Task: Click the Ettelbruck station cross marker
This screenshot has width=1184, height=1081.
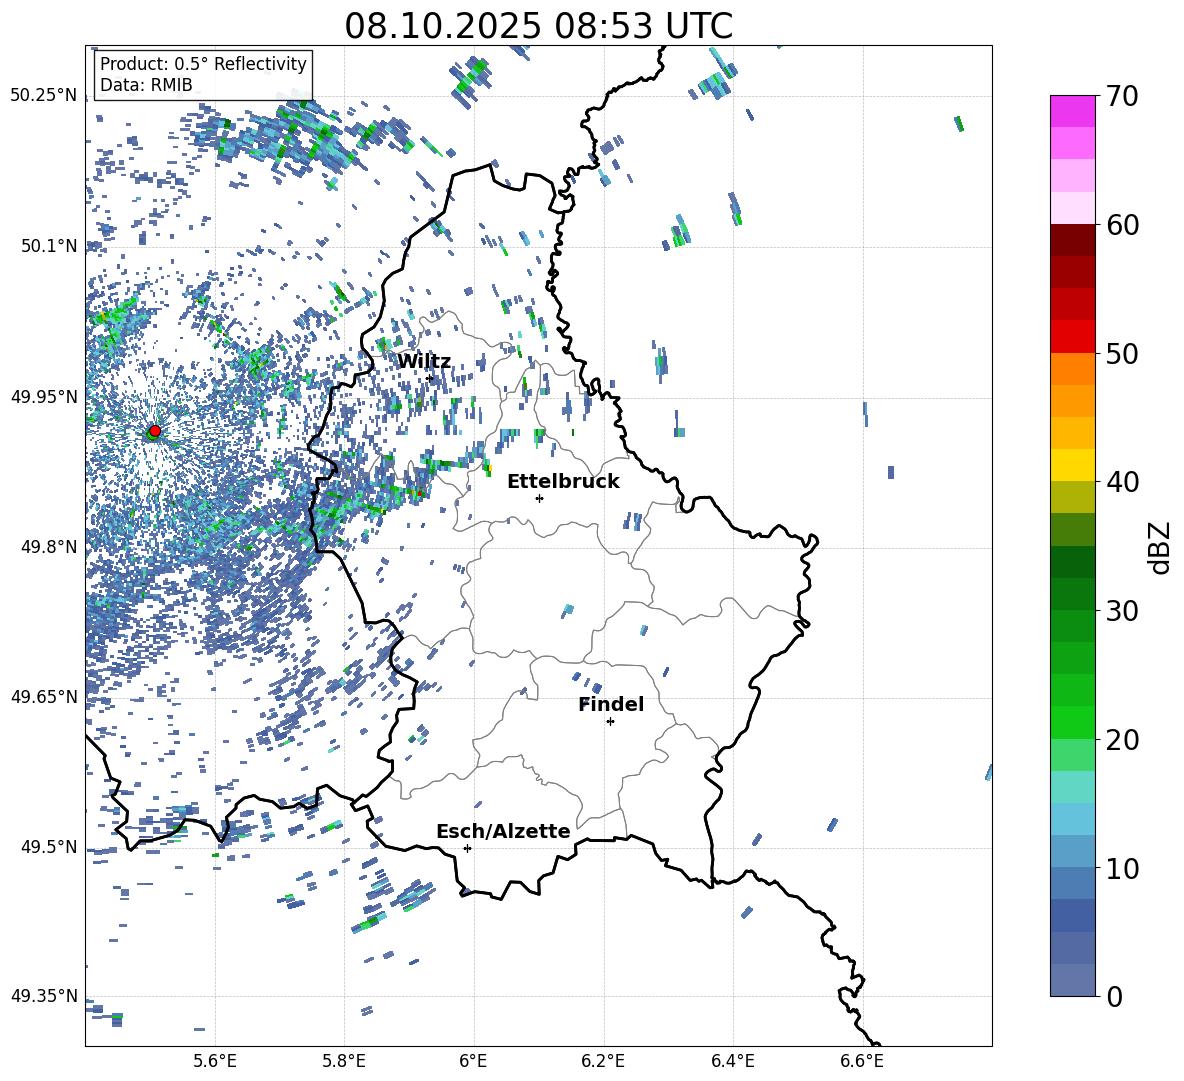Action: click(539, 498)
